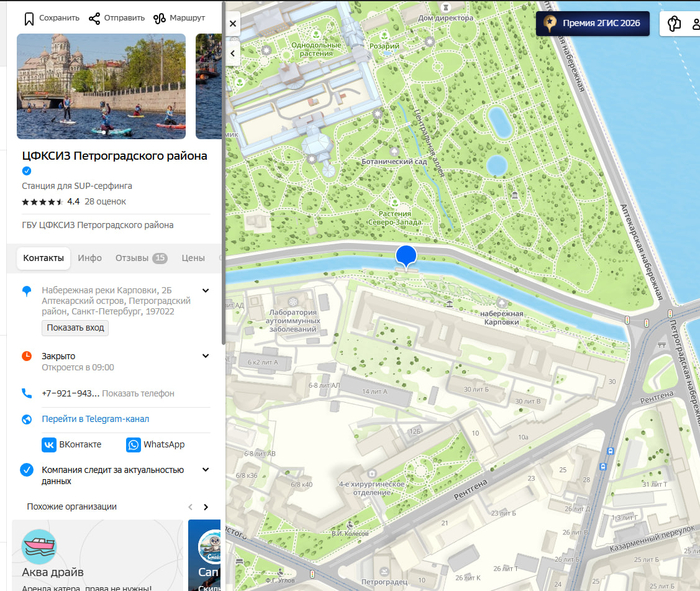Expand opening hours chevron next to Закрыто
Image resolution: width=700 pixels, height=591 pixels.
(x=206, y=356)
